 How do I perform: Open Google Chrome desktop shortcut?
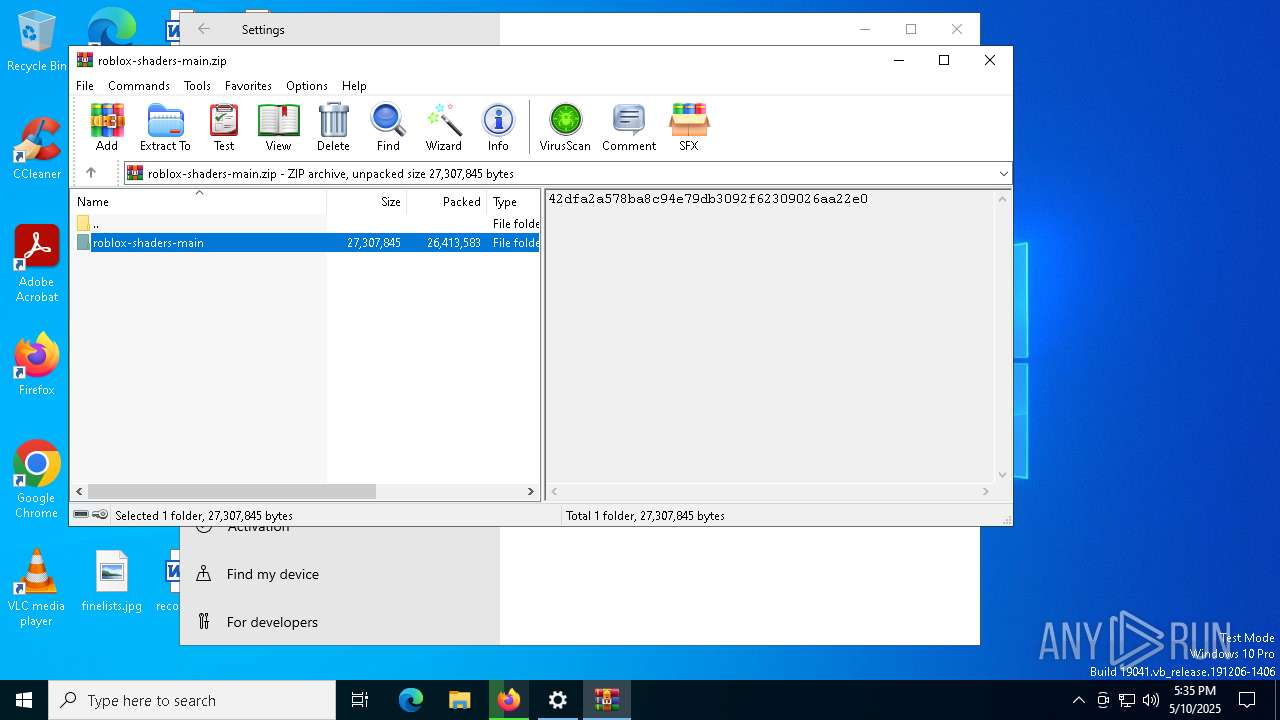point(37,479)
